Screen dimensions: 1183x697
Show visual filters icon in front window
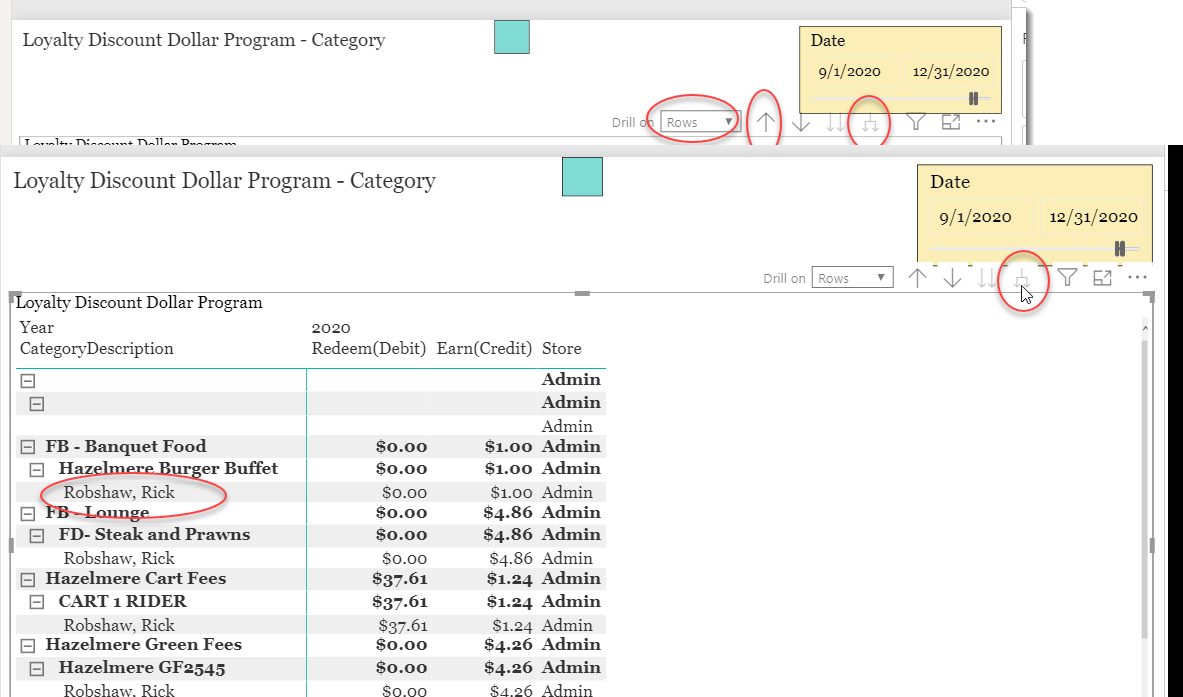[1067, 278]
